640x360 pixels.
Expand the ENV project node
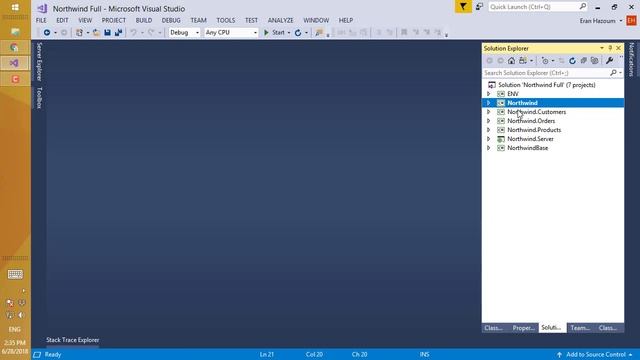[489, 94]
